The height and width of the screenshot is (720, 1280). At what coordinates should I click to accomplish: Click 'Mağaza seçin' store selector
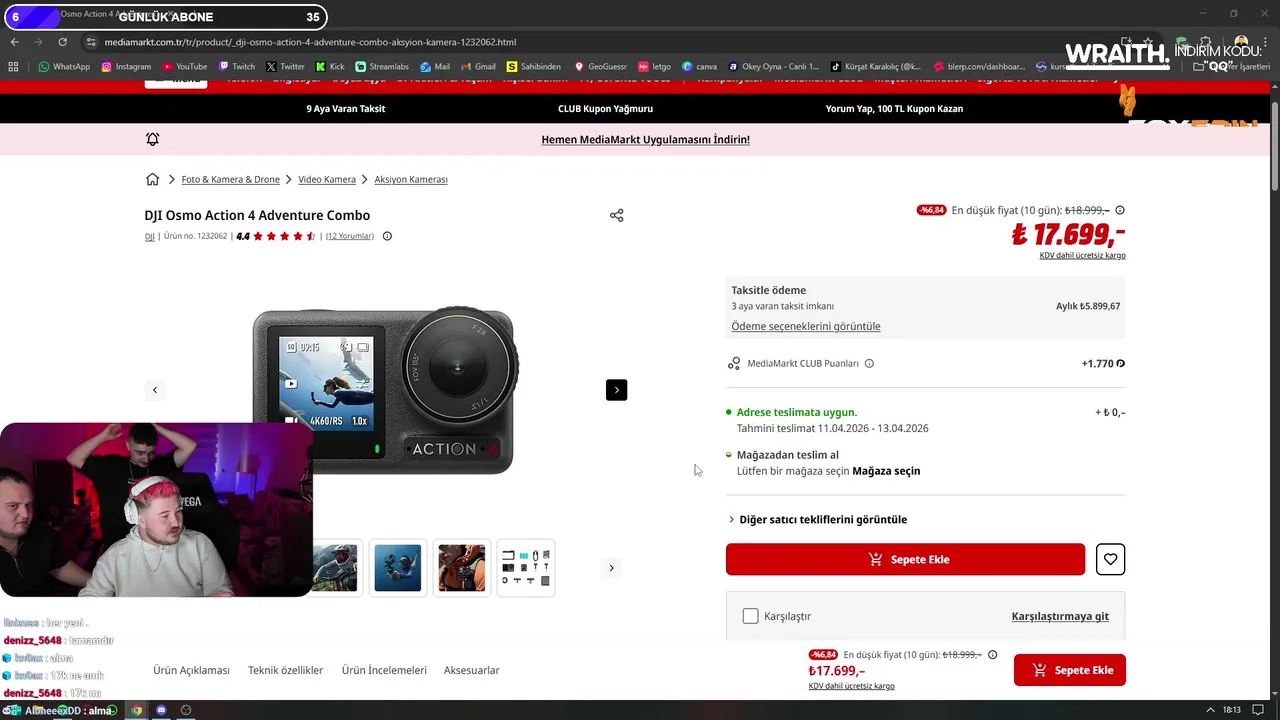click(x=886, y=471)
